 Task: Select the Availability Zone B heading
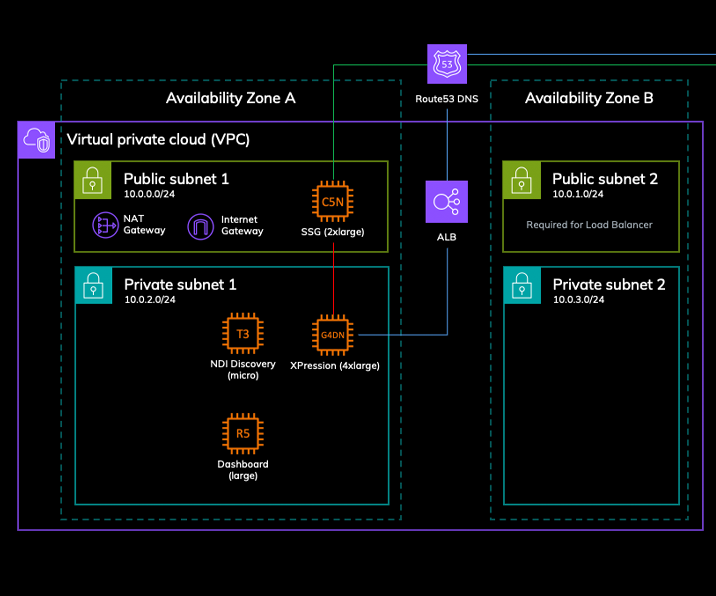click(589, 98)
